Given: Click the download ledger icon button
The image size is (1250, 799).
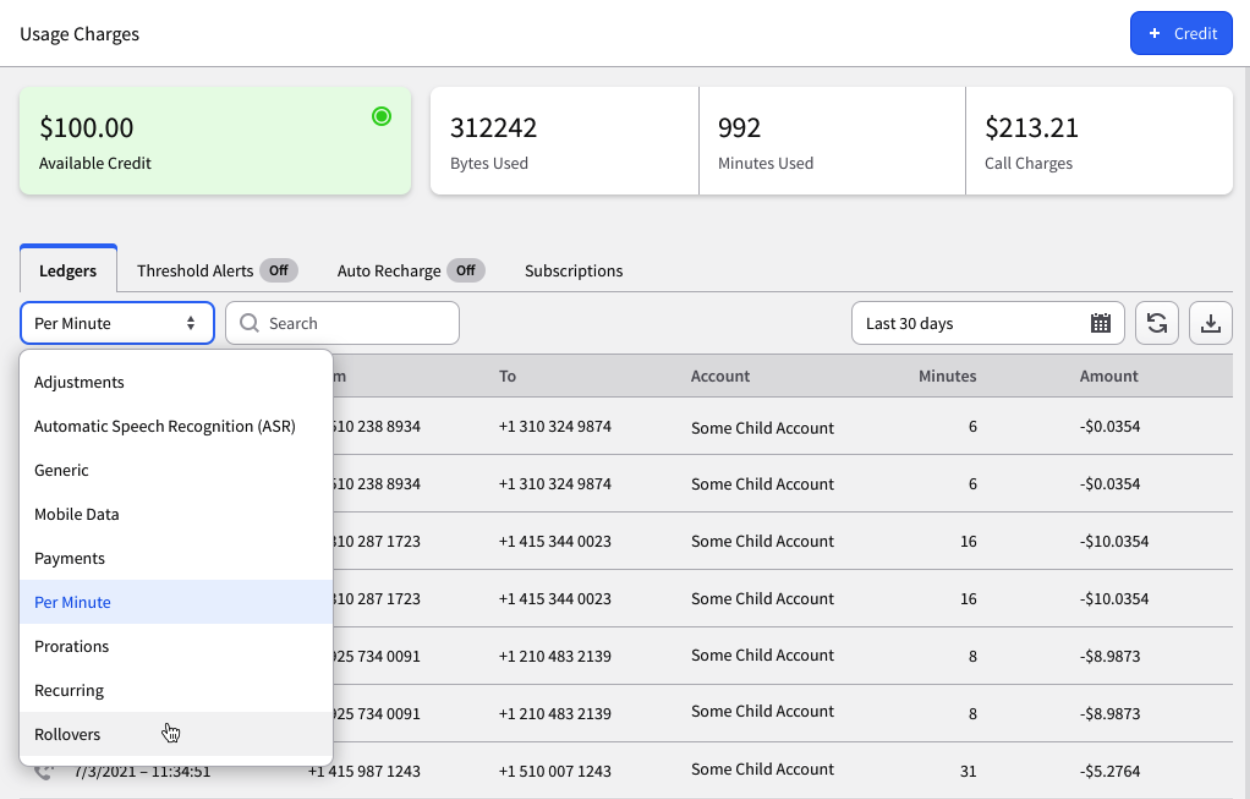Looking at the screenshot, I should [1211, 323].
